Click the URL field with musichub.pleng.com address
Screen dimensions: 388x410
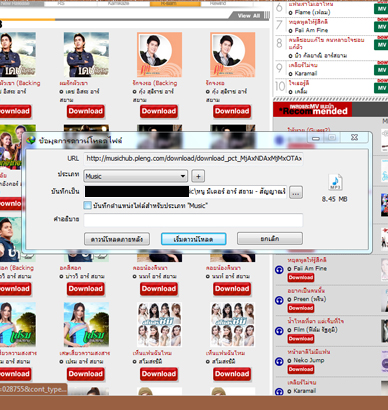pyautogui.click(x=193, y=158)
